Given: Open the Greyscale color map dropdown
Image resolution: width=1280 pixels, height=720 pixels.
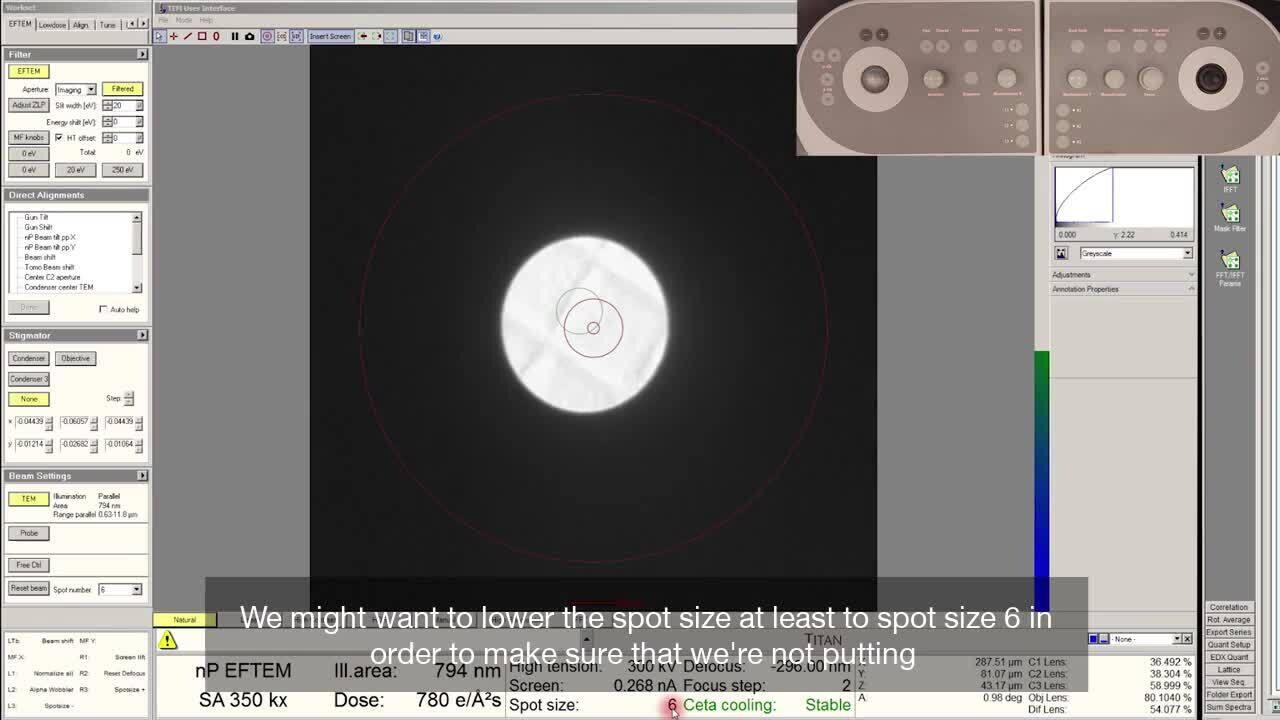Looking at the screenshot, I should pos(1136,253).
